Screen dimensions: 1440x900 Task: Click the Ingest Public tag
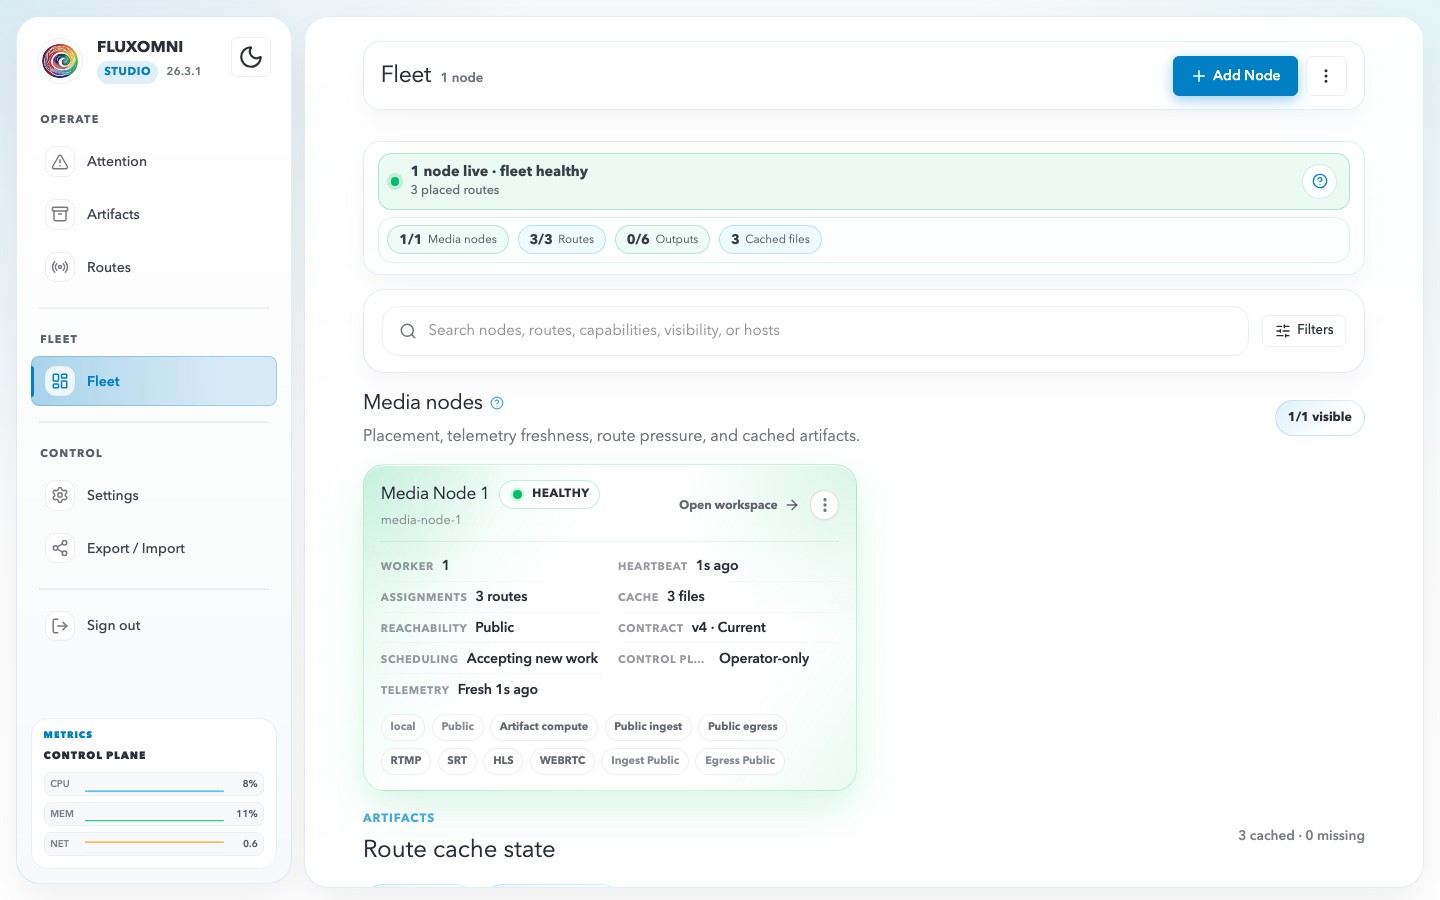tap(645, 761)
